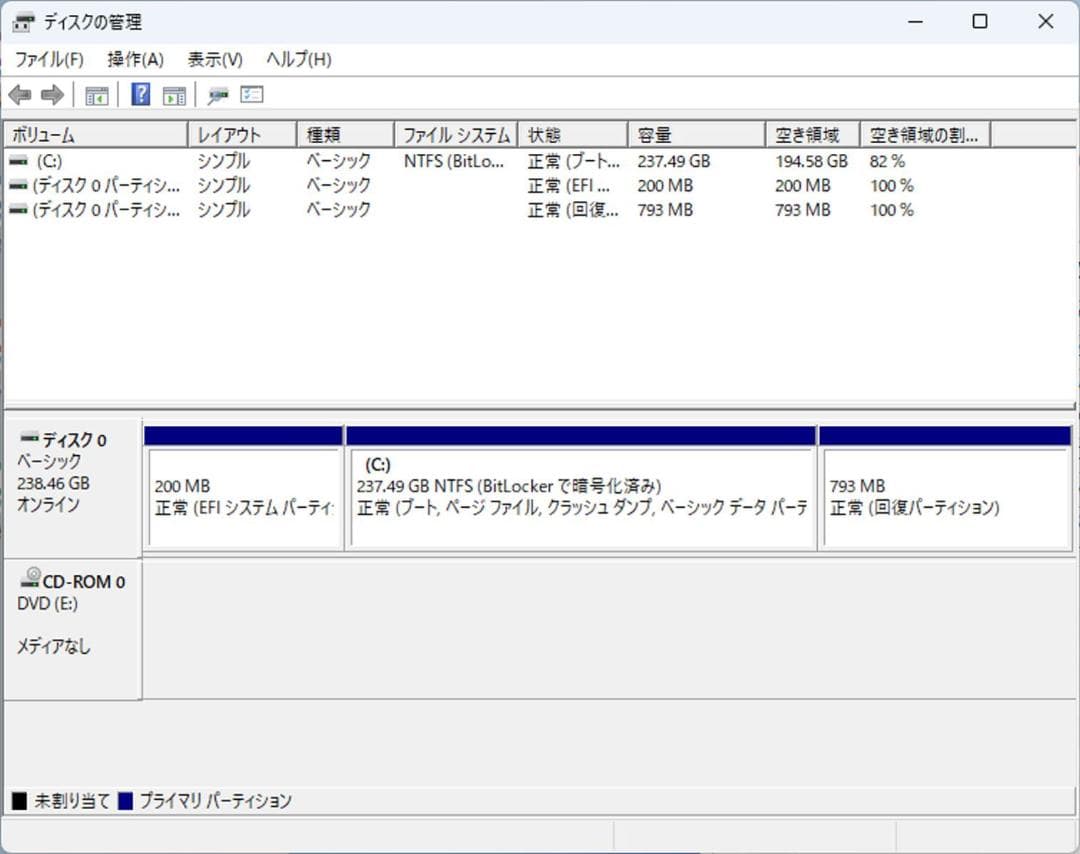This screenshot has height=854, width=1080.
Task: Open the 表示(V) menu
Action: pos(211,59)
